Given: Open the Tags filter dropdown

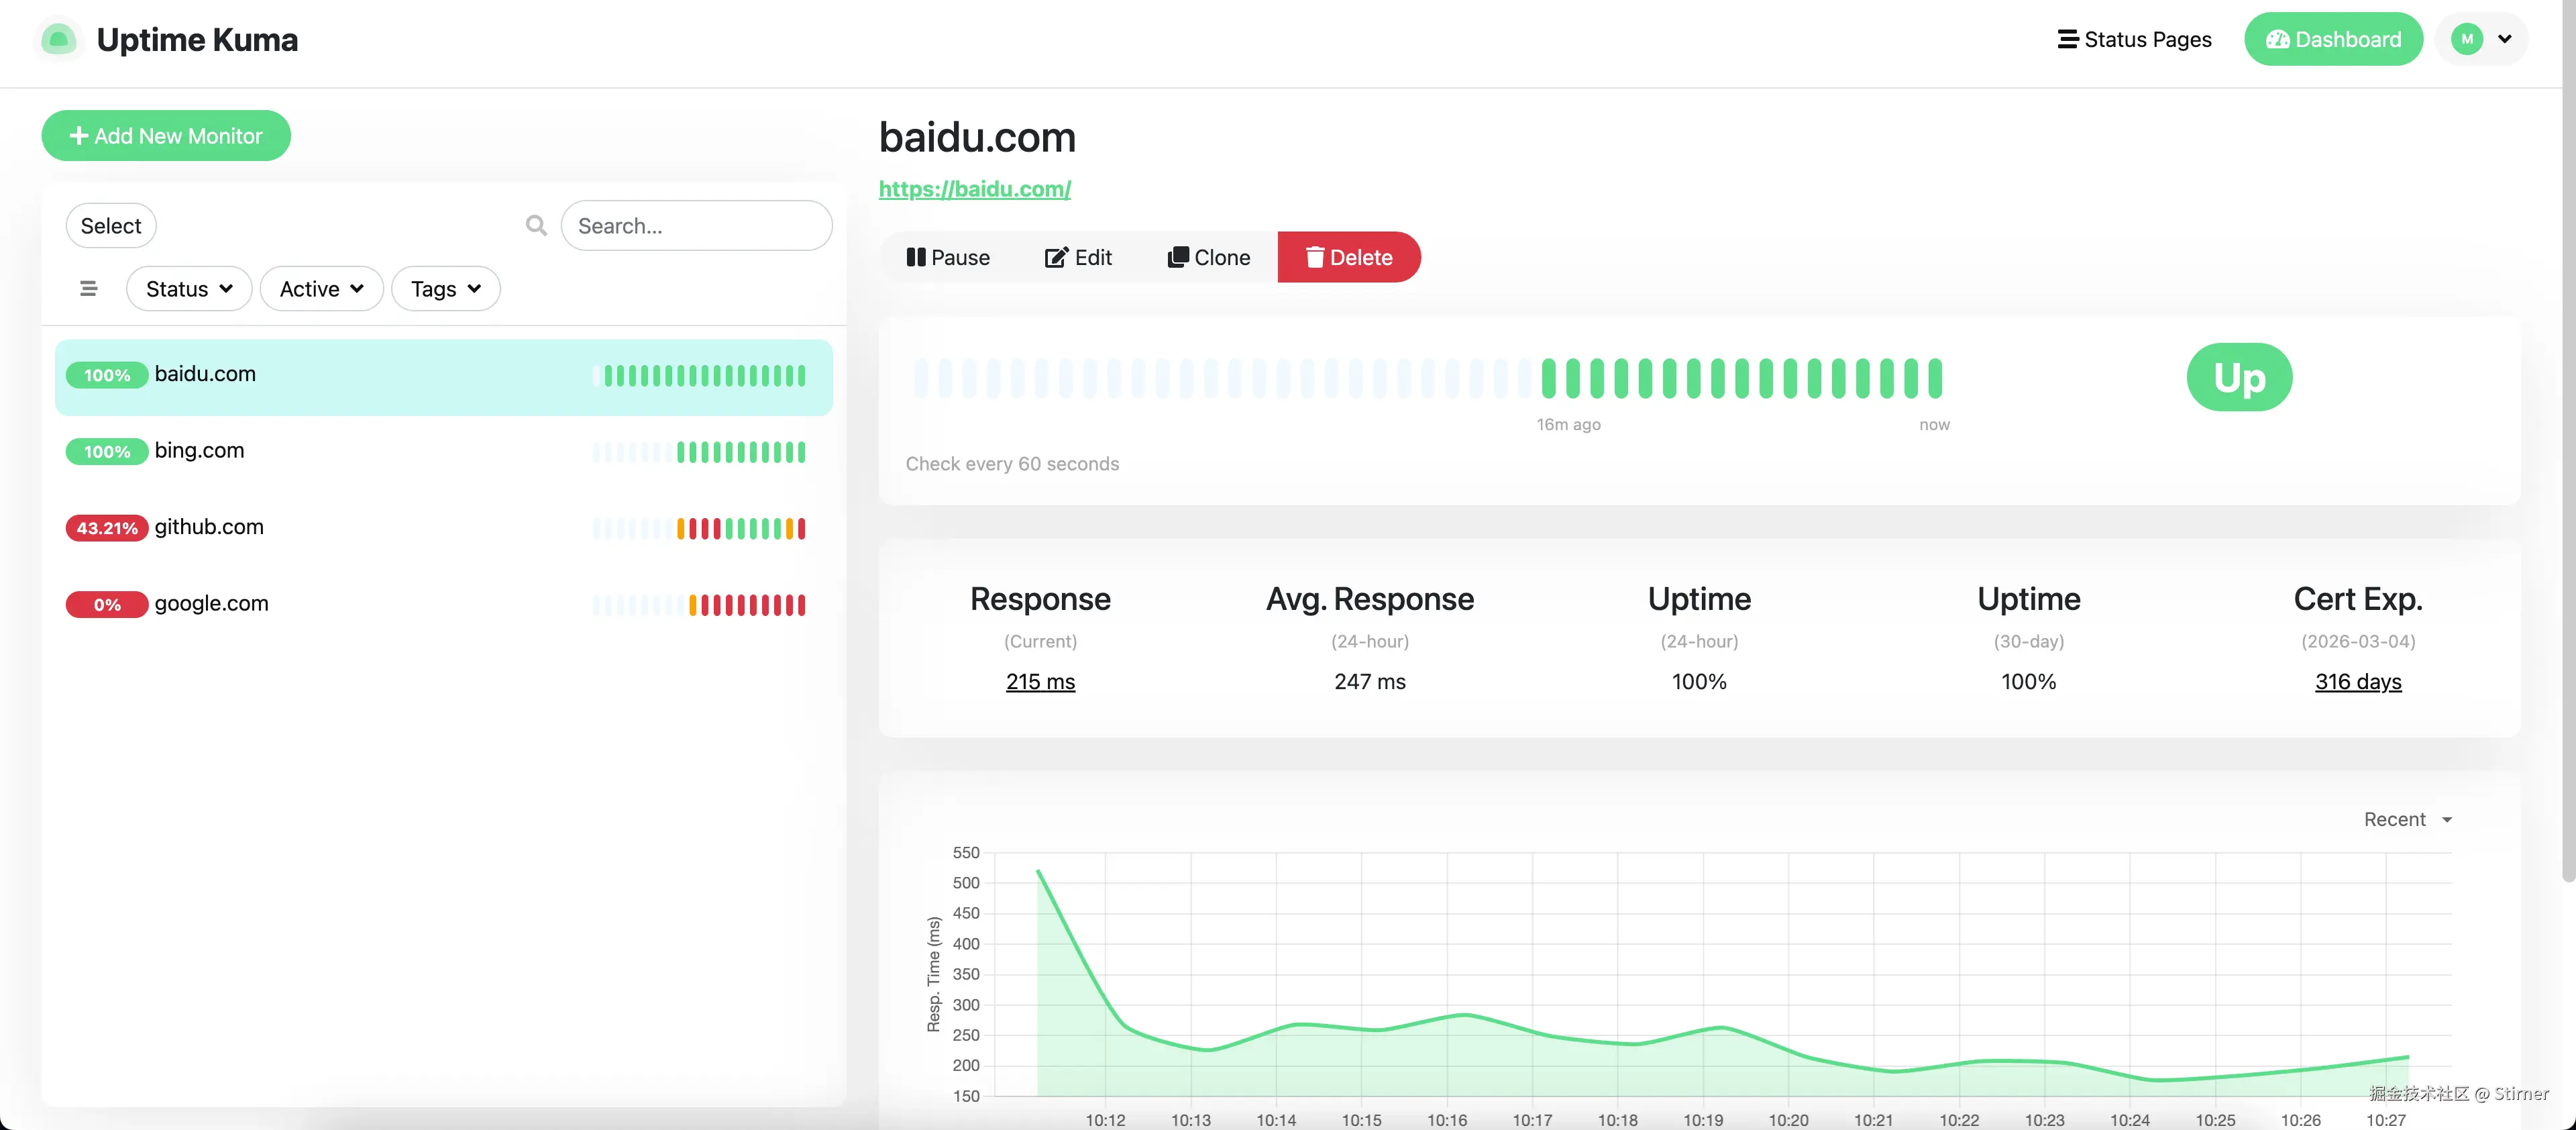Looking at the screenshot, I should point(445,289).
